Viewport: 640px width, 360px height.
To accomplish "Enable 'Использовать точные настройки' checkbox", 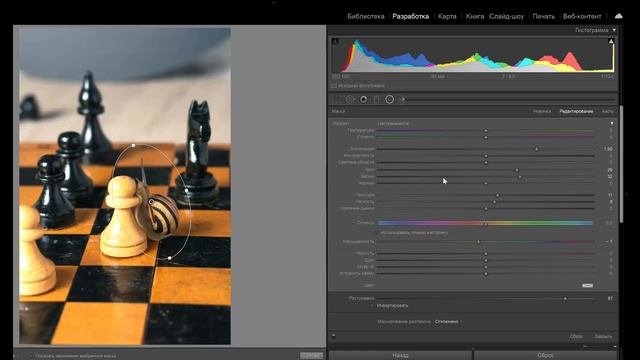I will (x=377, y=233).
